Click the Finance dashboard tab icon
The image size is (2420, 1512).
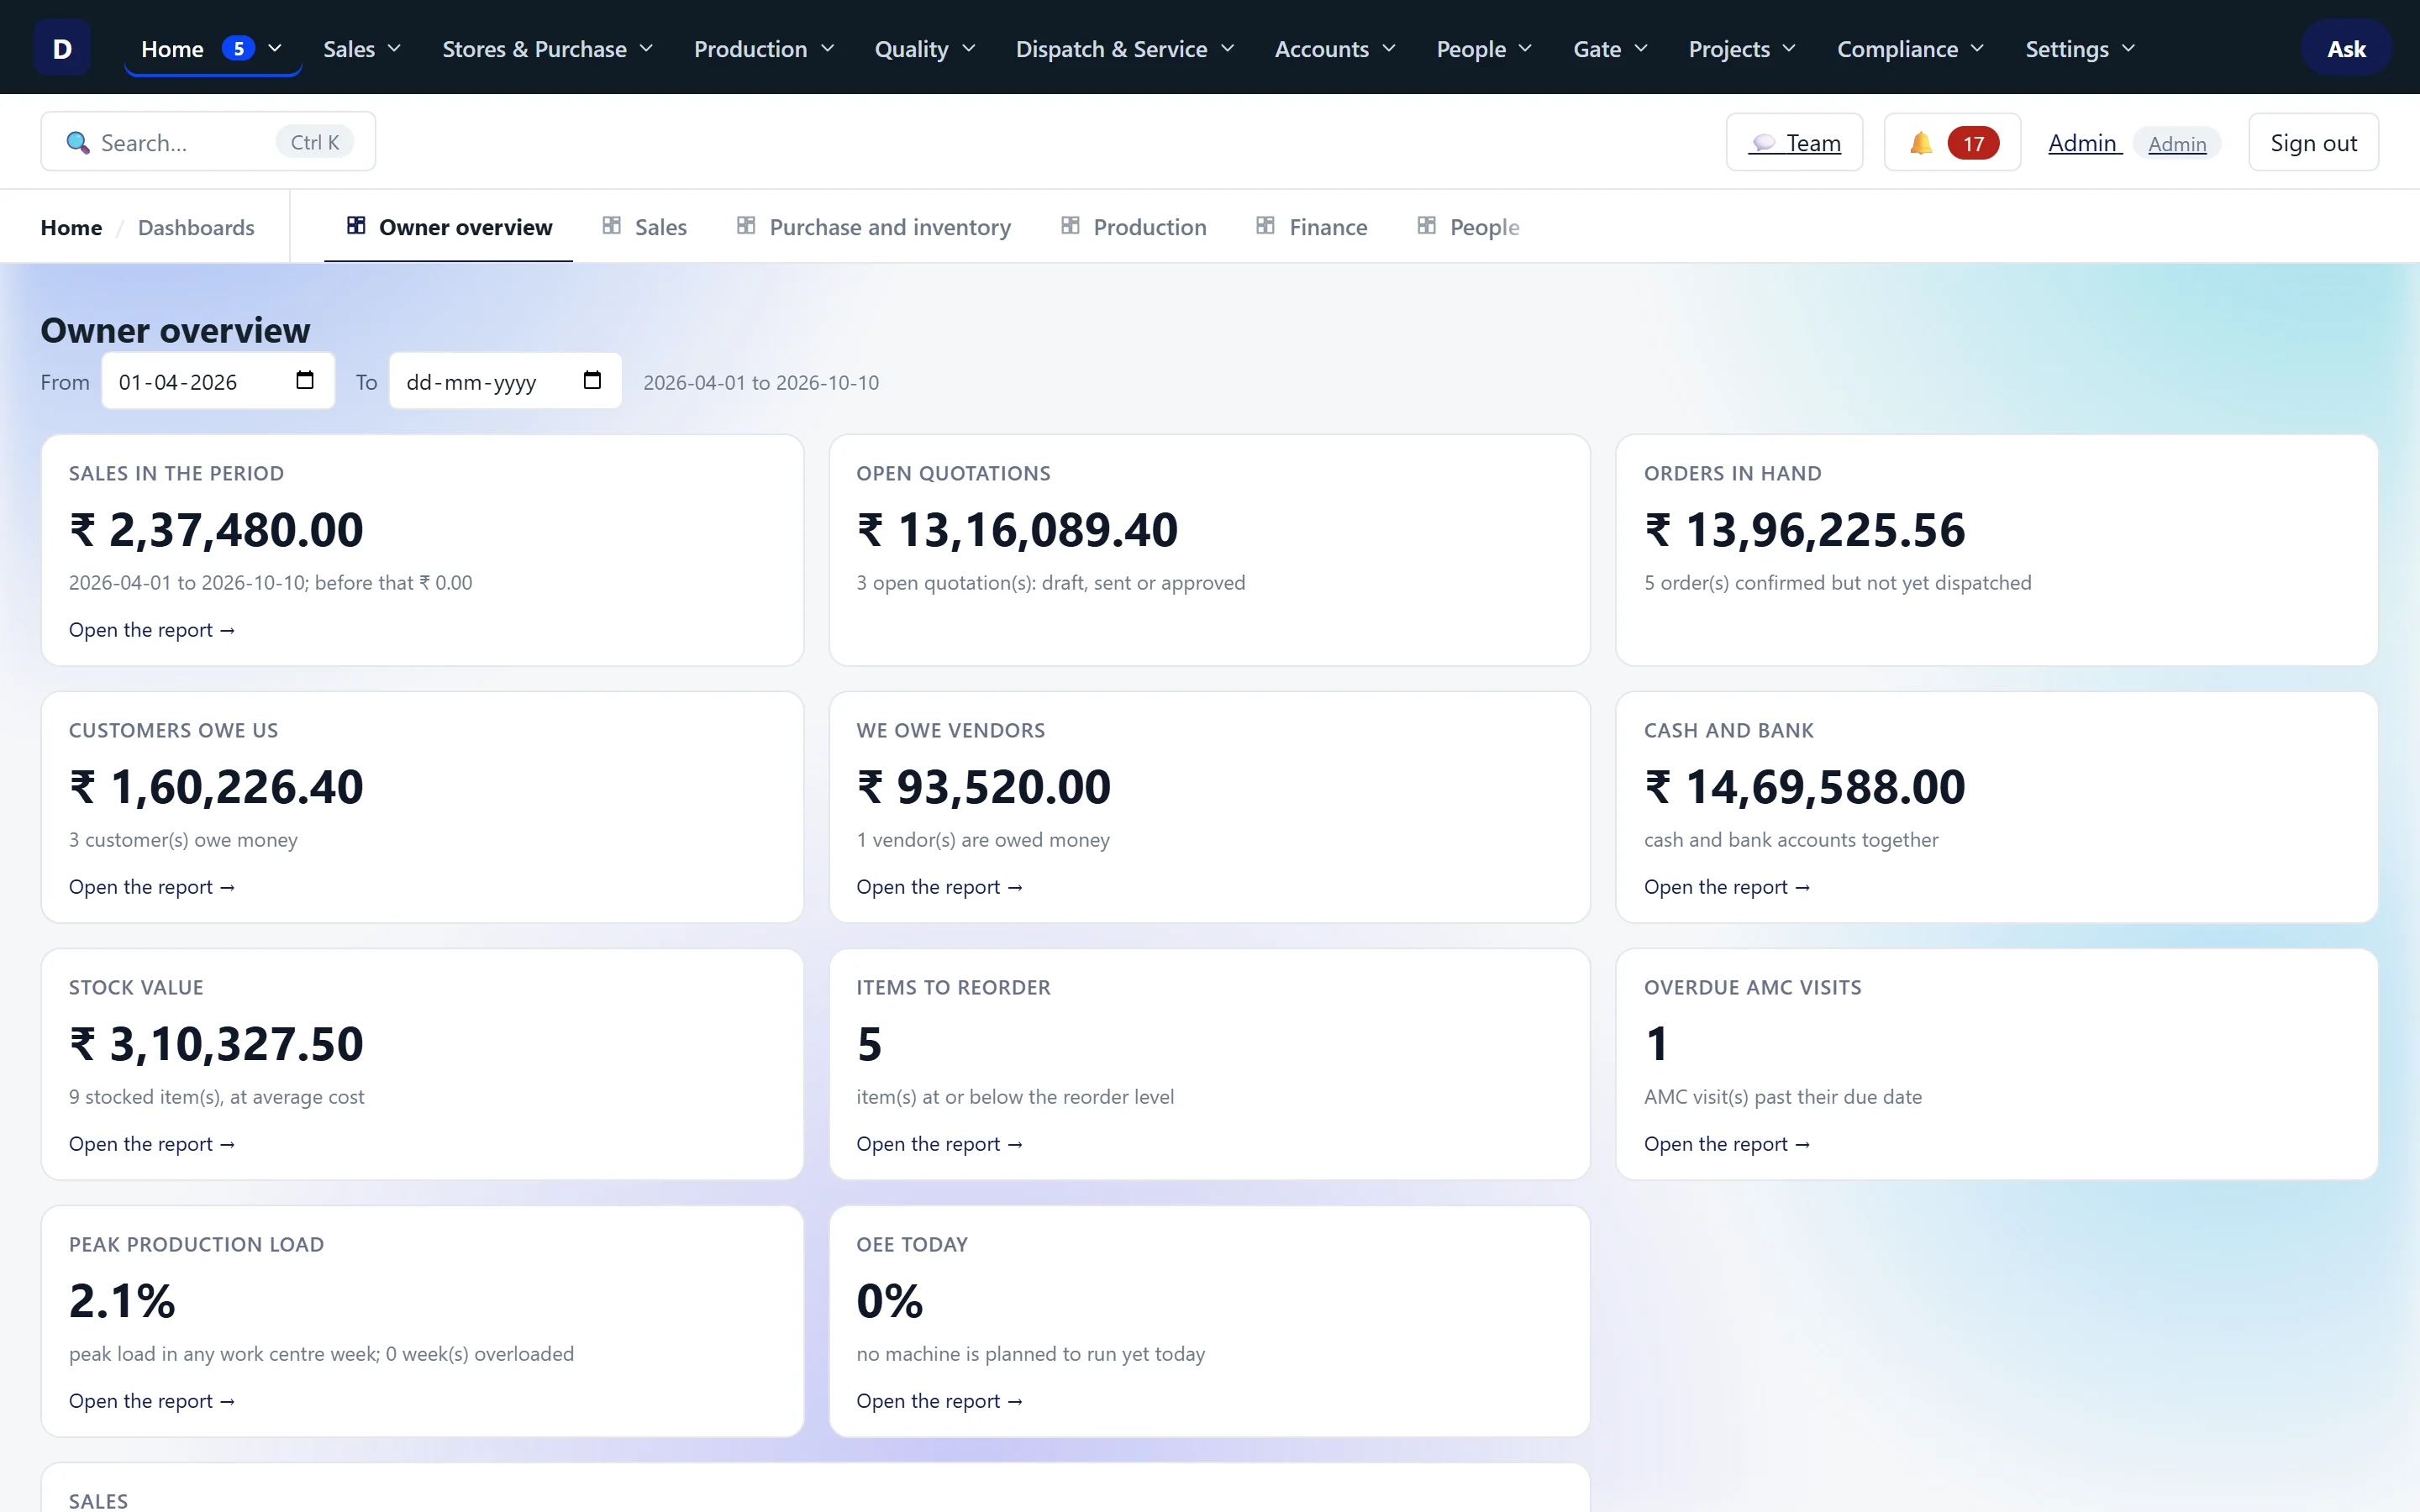(x=1265, y=225)
